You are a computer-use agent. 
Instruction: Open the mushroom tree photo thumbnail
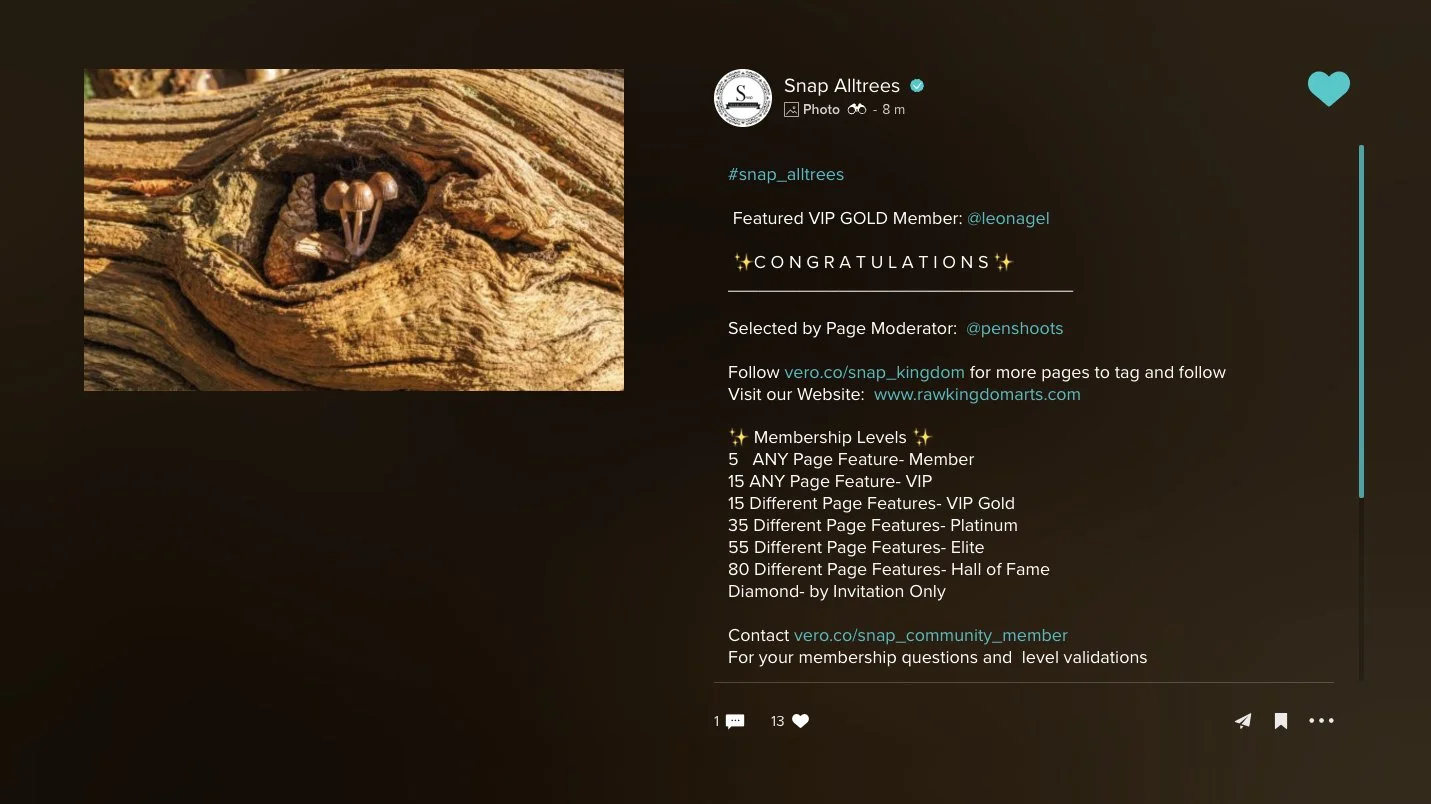click(x=354, y=230)
